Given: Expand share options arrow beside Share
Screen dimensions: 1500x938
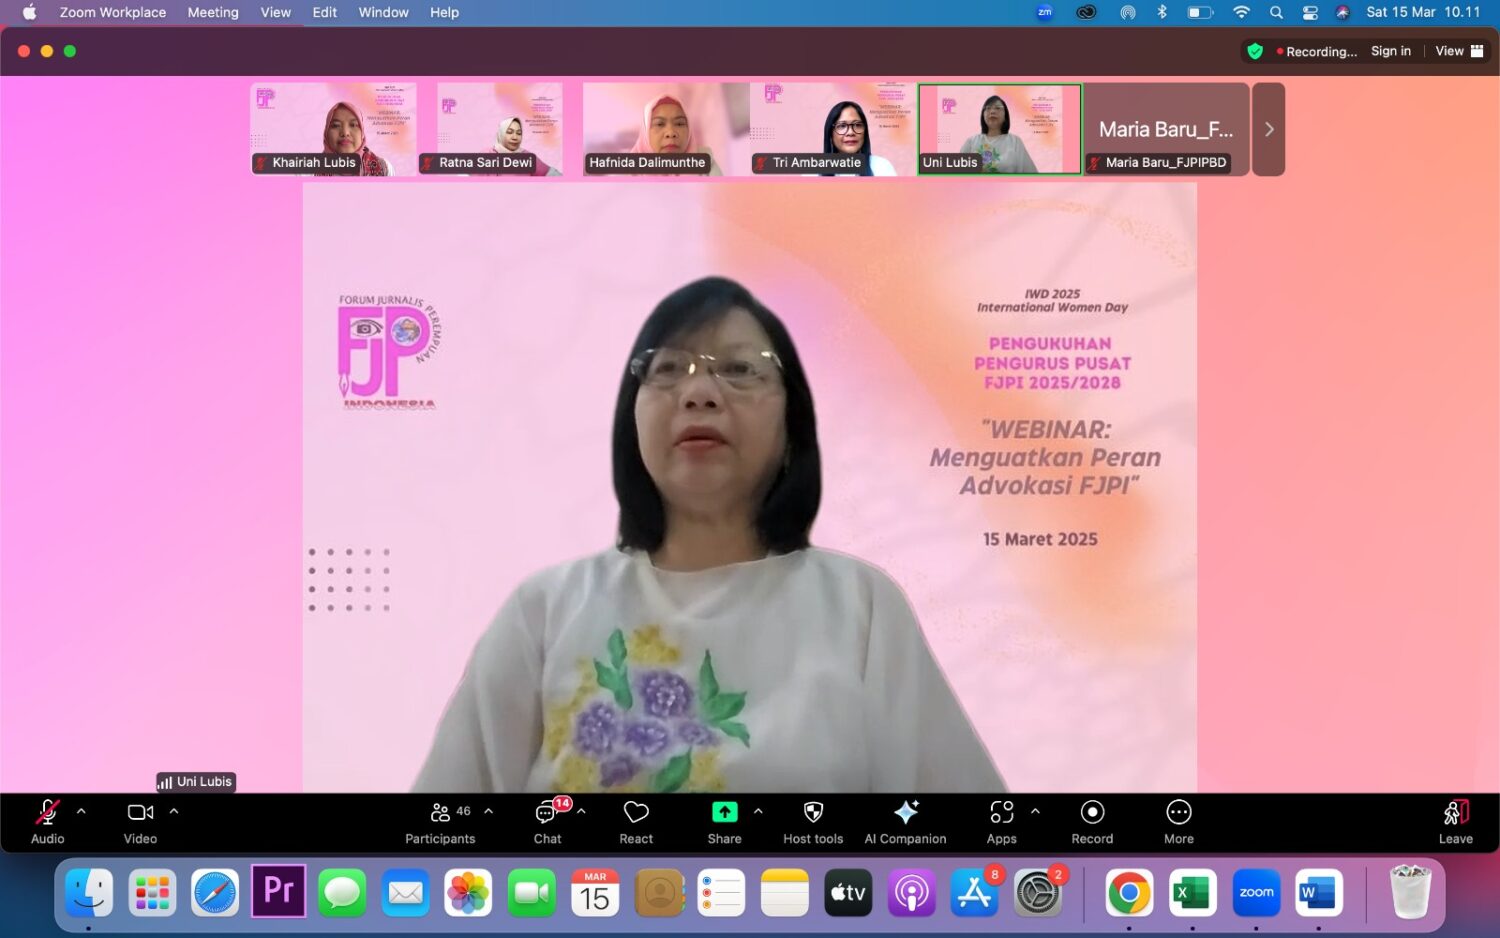Looking at the screenshot, I should [758, 811].
